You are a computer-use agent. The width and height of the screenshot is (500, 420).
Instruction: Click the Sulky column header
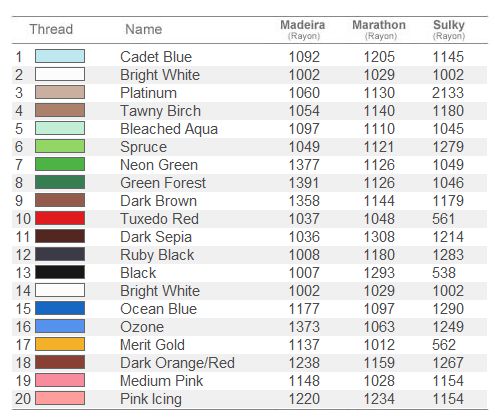pyautogui.click(x=449, y=29)
